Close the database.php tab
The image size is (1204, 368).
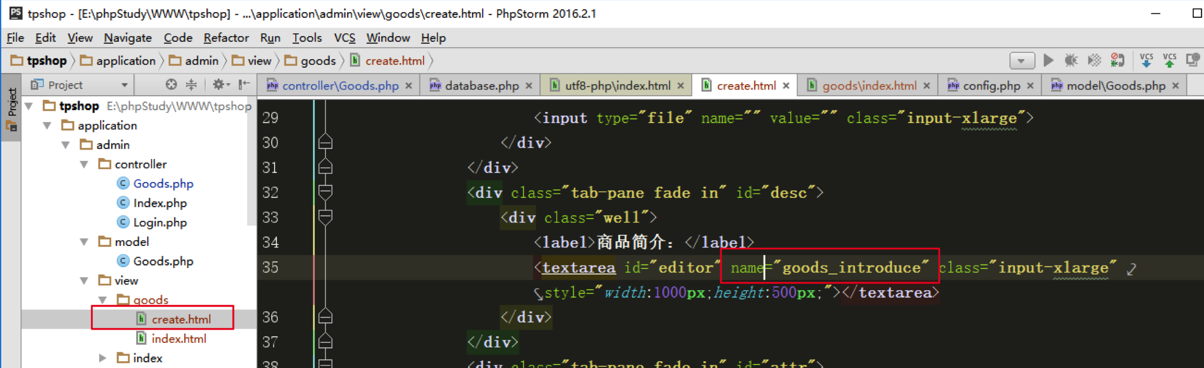530,86
